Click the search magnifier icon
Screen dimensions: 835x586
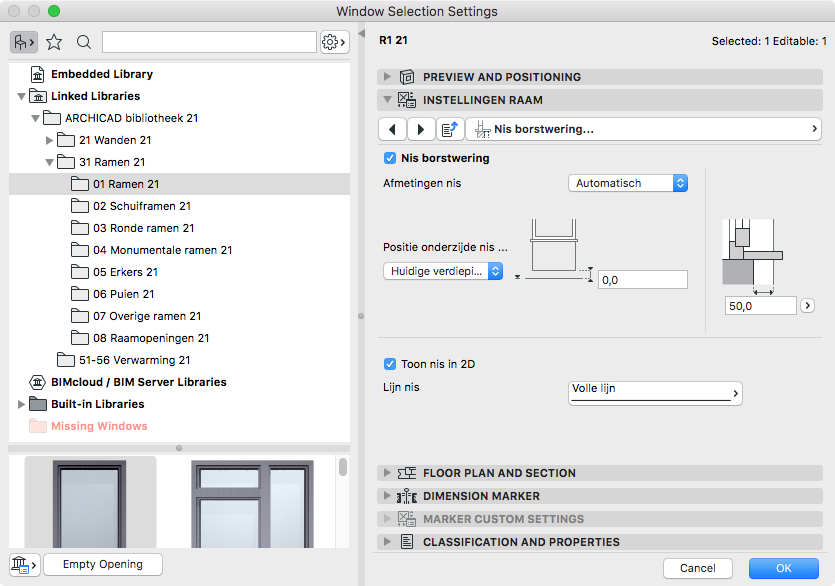tap(84, 42)
